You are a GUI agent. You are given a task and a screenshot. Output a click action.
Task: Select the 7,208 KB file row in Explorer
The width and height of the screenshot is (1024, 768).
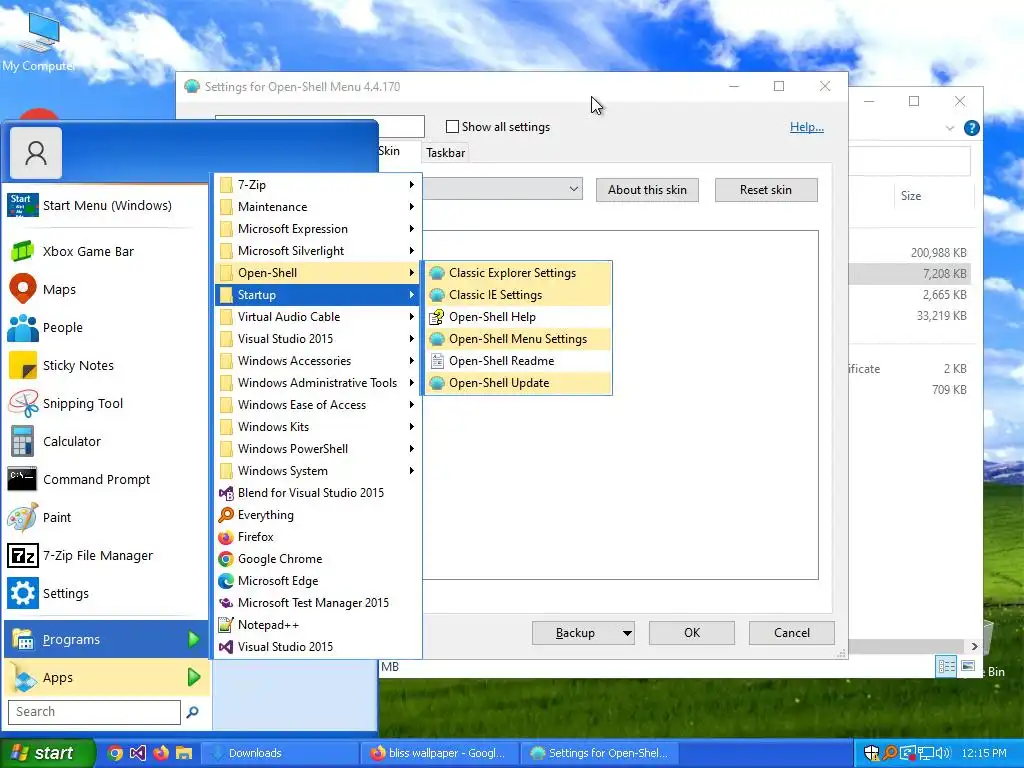910,274
